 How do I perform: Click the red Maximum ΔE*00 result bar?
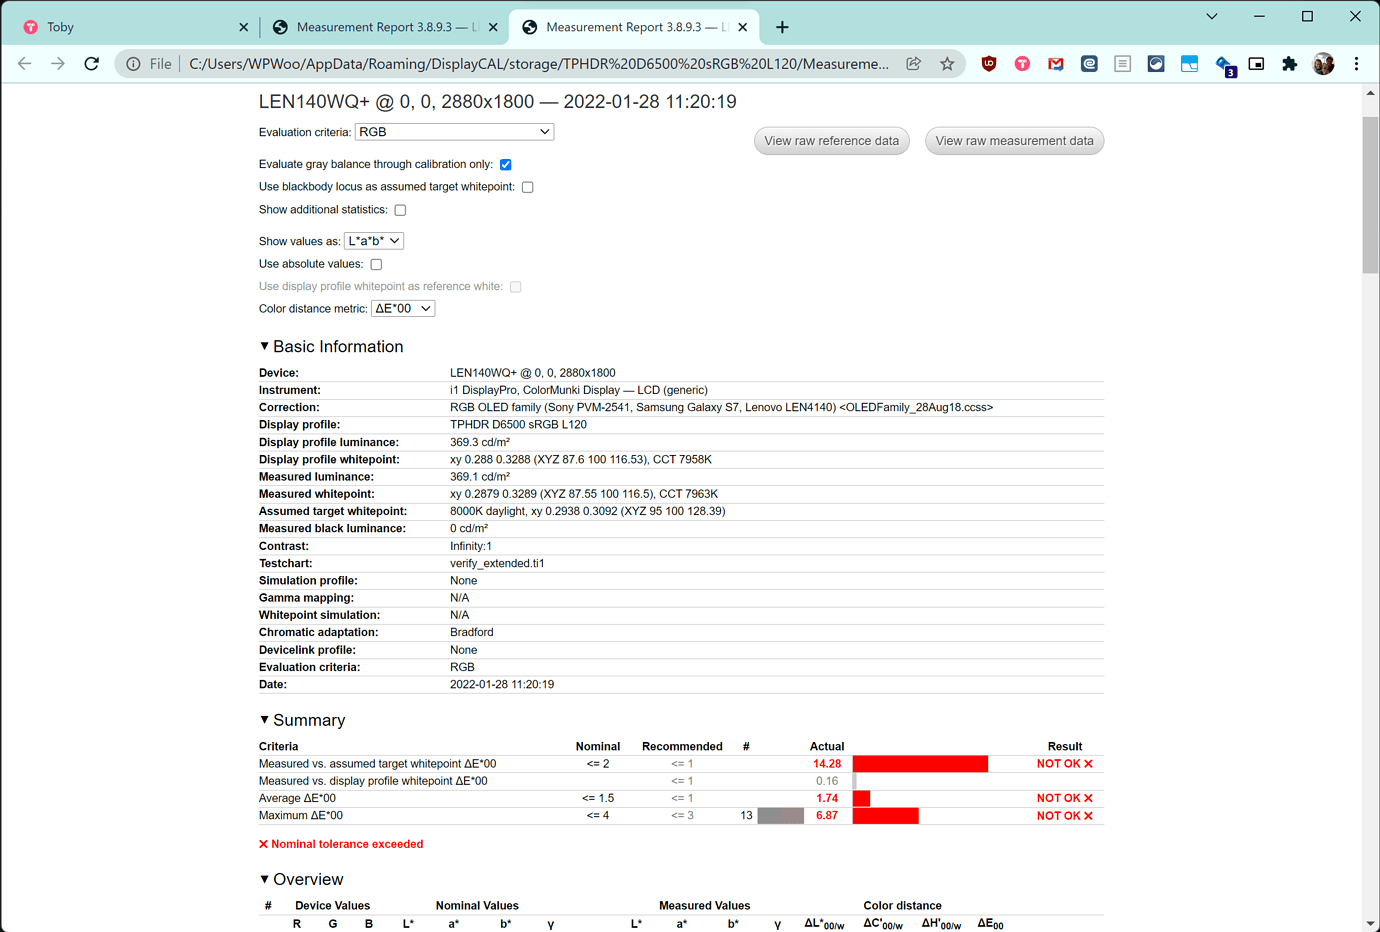(885, 815)
